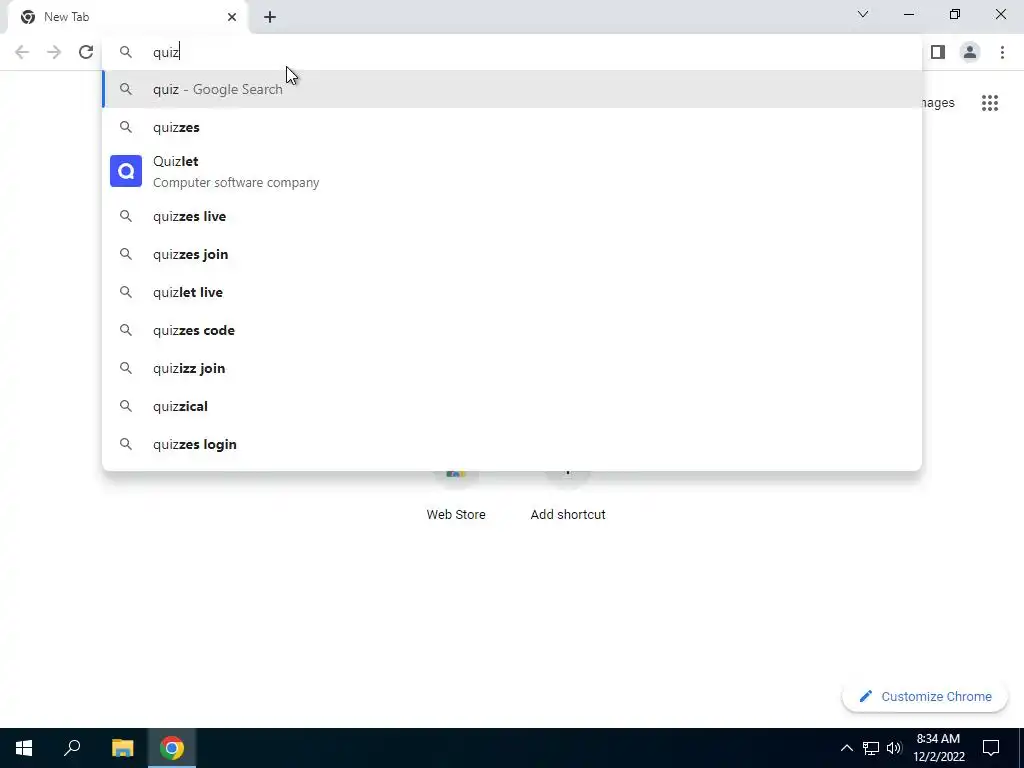Open the profile avatar menu
The height and width of the screenshot is (768, 1024).
coord(970,52)
